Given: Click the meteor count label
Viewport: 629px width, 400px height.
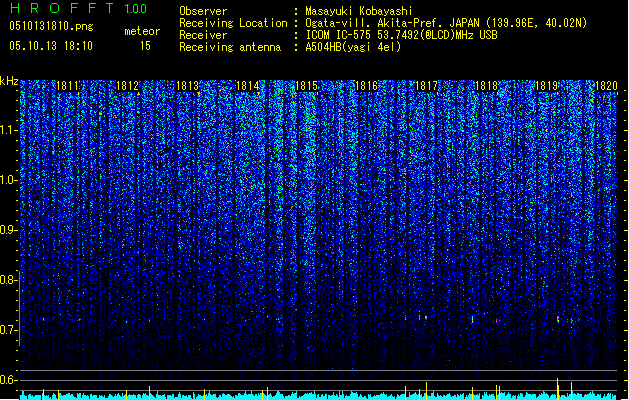Looking at the screenshot, I should tap(142, 31).
